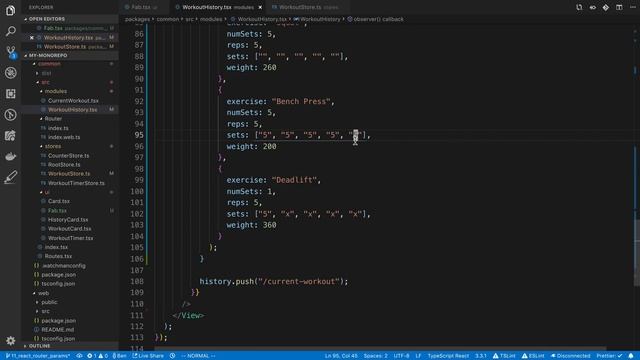Open the Extensions view in the activity bar
The width and height of the screenshot is (640, 360).
(x=11, y=93)
